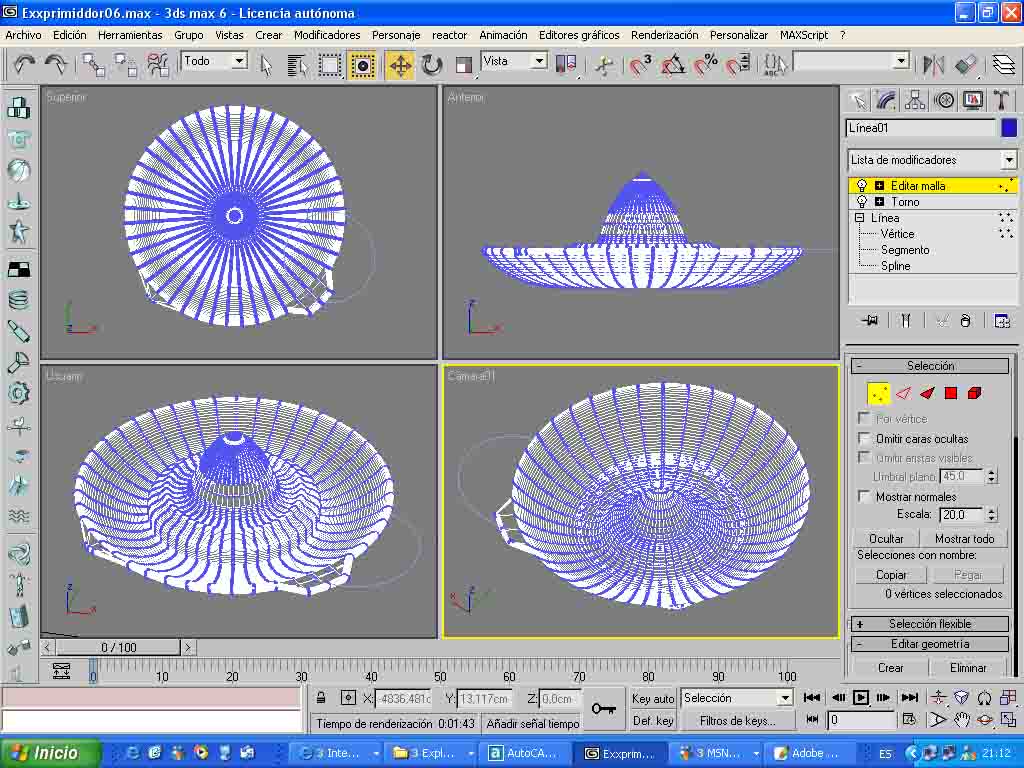The image size is (1024, 768).
Task: Enable the Mostrar normales checkbox
Action: point(864,496)
